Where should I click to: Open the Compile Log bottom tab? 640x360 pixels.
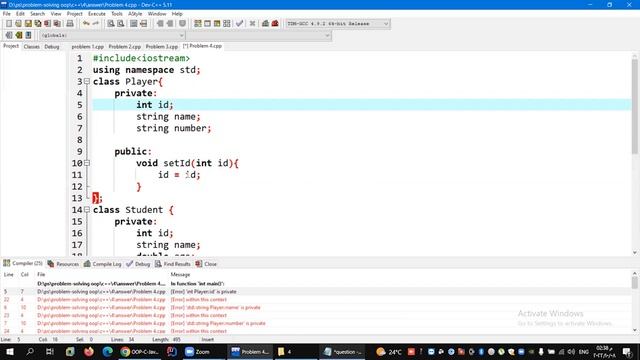click(103, 264)
